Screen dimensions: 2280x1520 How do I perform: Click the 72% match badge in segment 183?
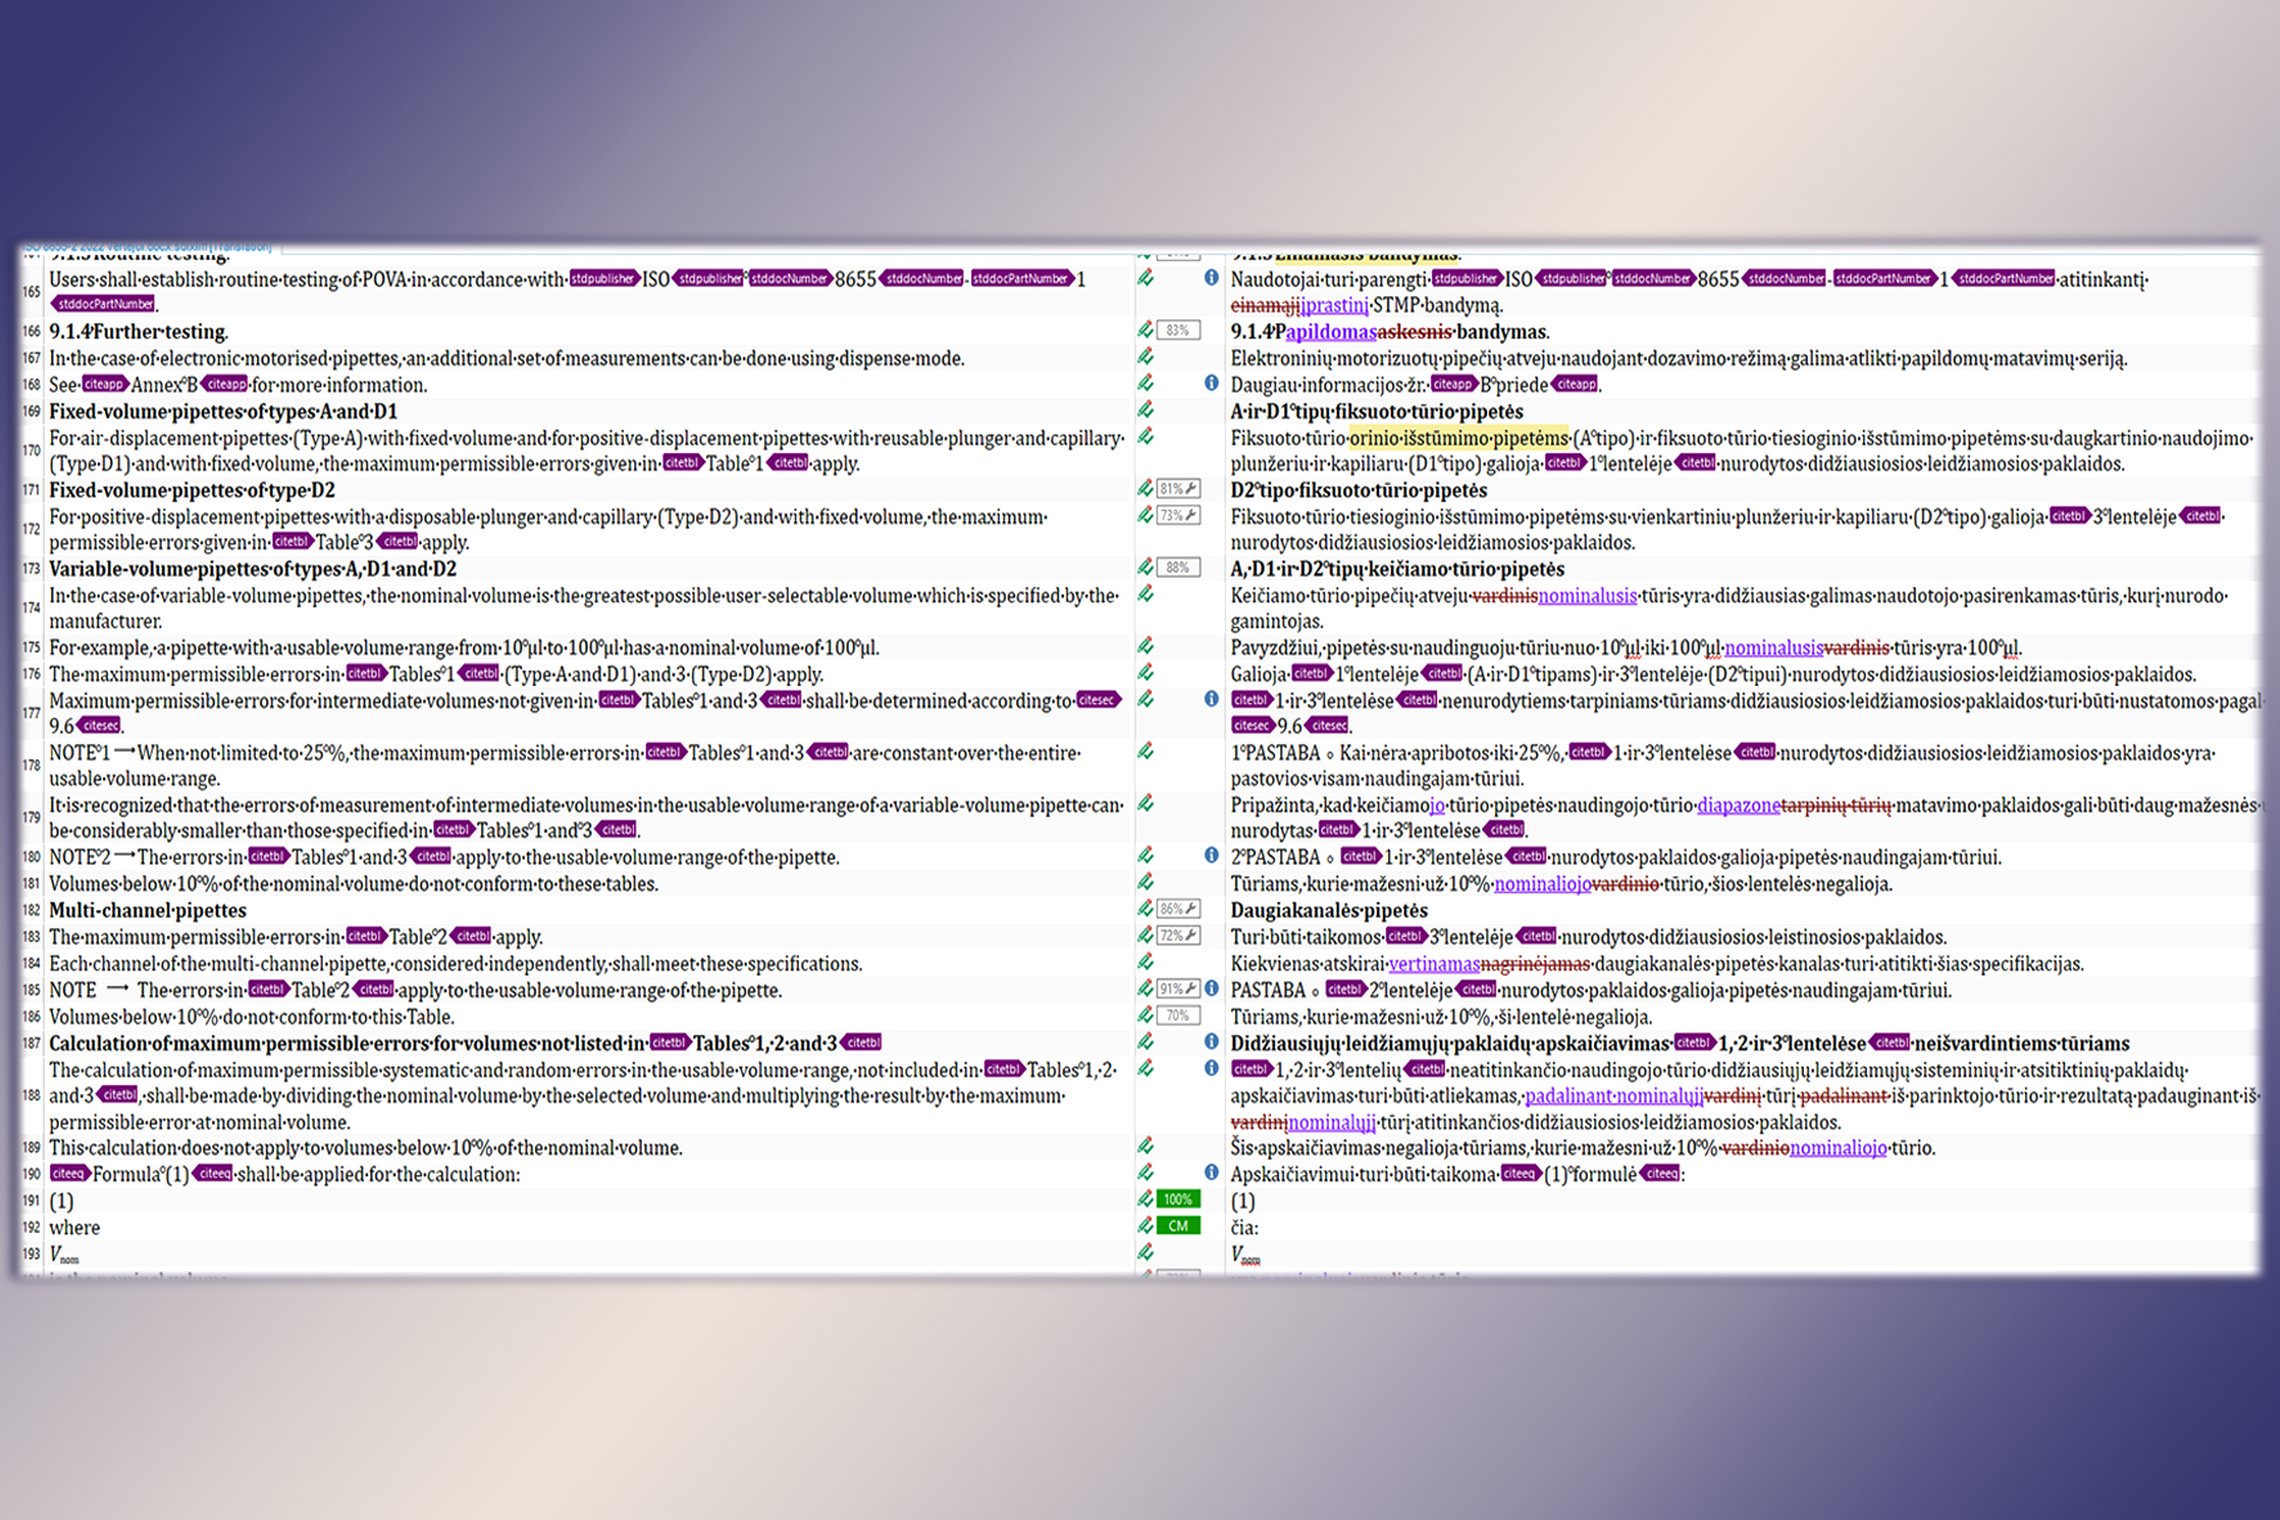pos(1178,936)
